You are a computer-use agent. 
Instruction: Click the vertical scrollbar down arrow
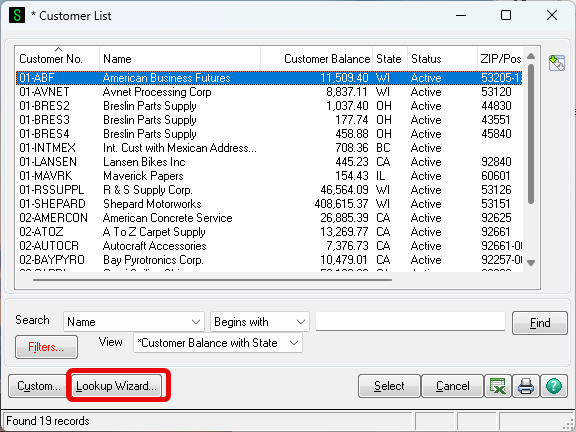tap(531, 263)
